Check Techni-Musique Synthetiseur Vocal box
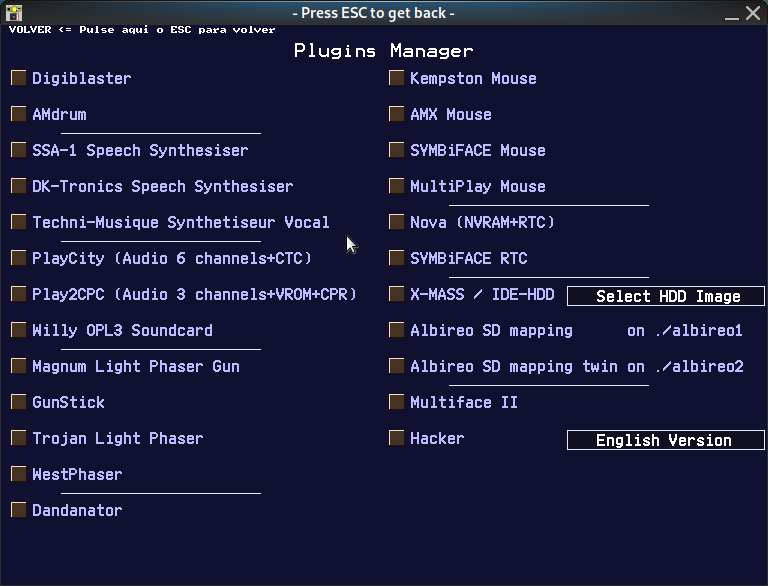The width and height of the screenshot is (768, 586). (x=19, y=222)
